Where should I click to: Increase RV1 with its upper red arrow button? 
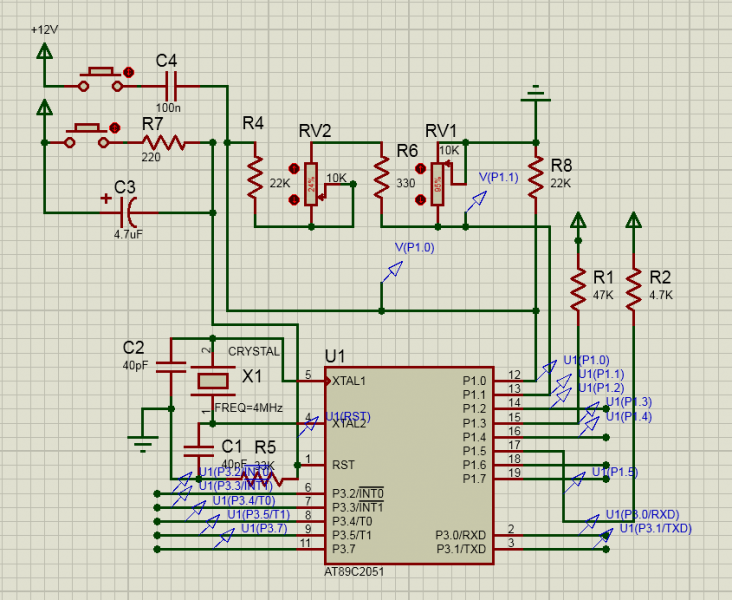click(420, 168)
